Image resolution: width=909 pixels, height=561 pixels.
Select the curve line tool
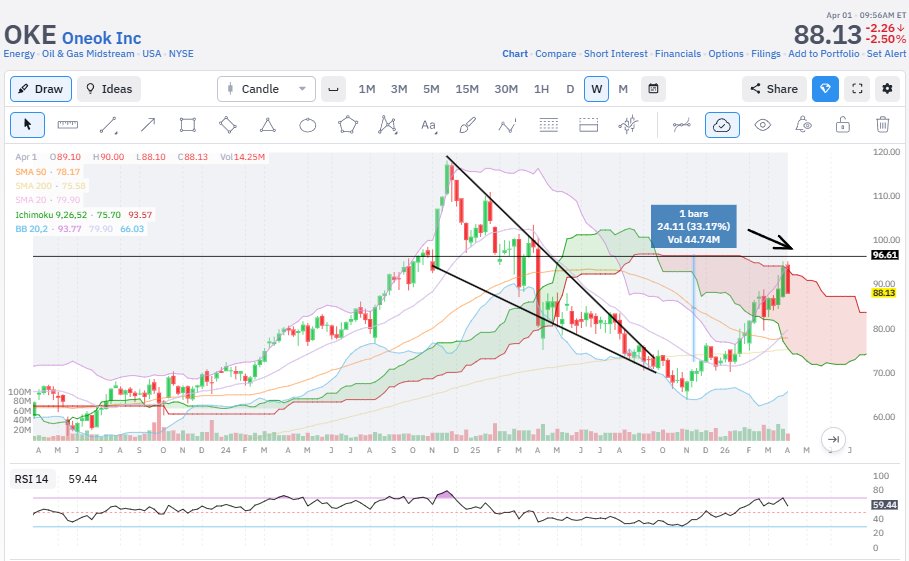click(682, 125)
